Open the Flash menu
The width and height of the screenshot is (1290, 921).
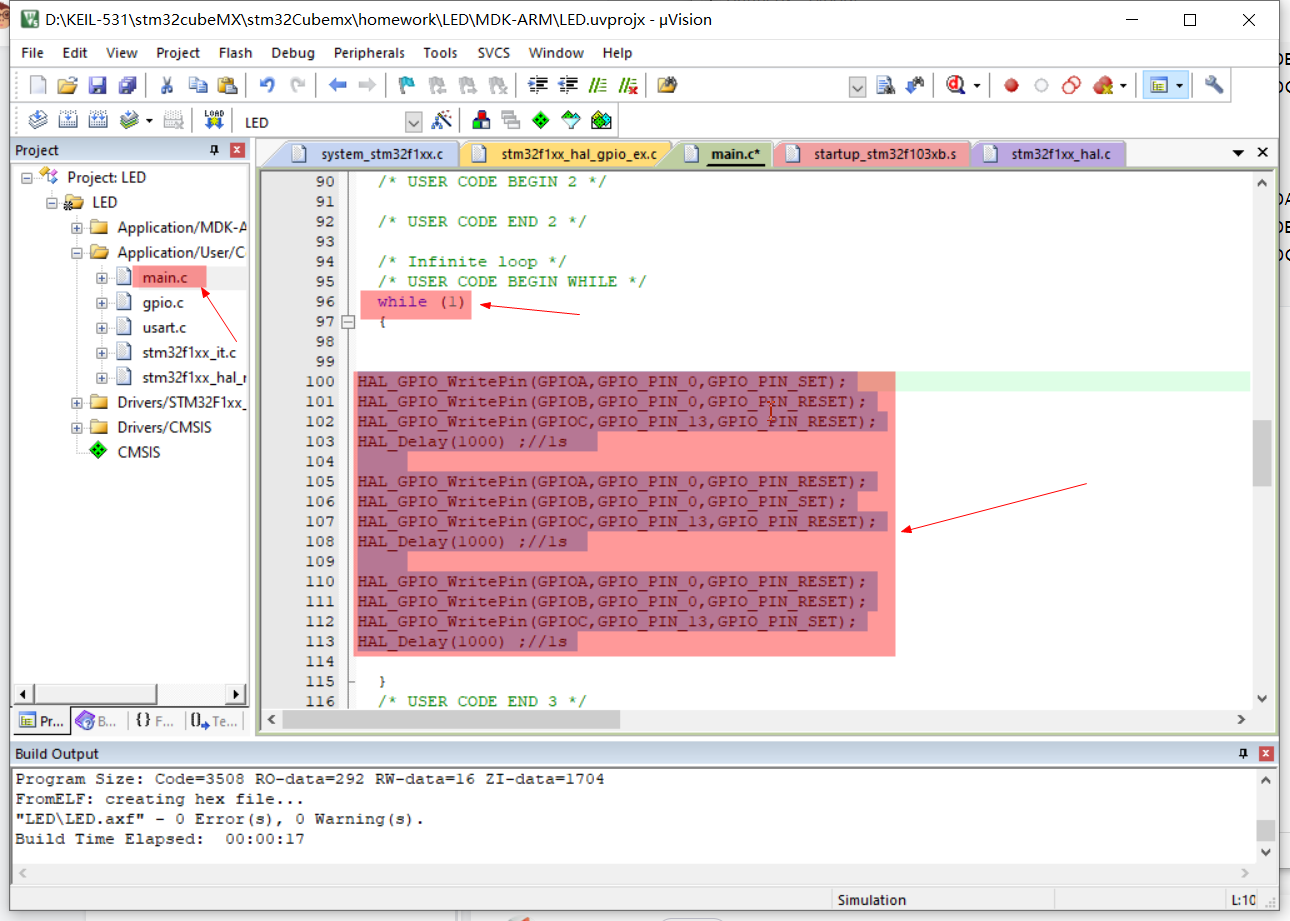tap(235, 53)
